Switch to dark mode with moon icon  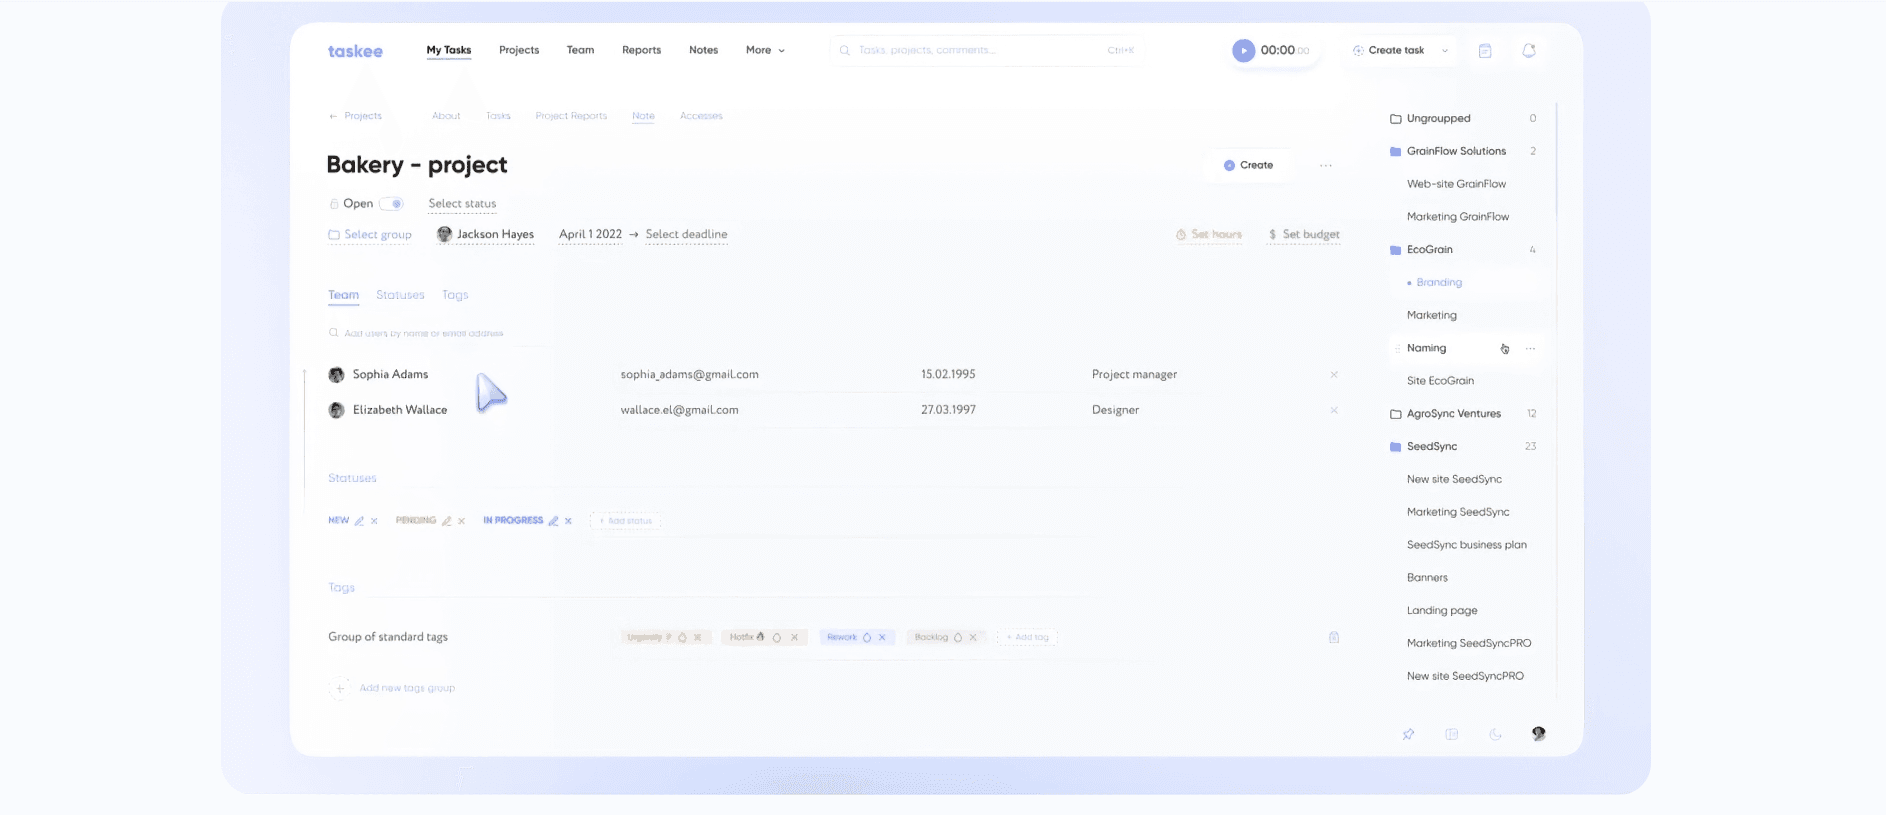pos(1495,734)
